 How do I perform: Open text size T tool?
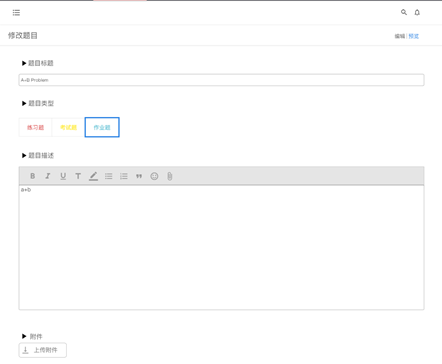(x=78, y=176)
